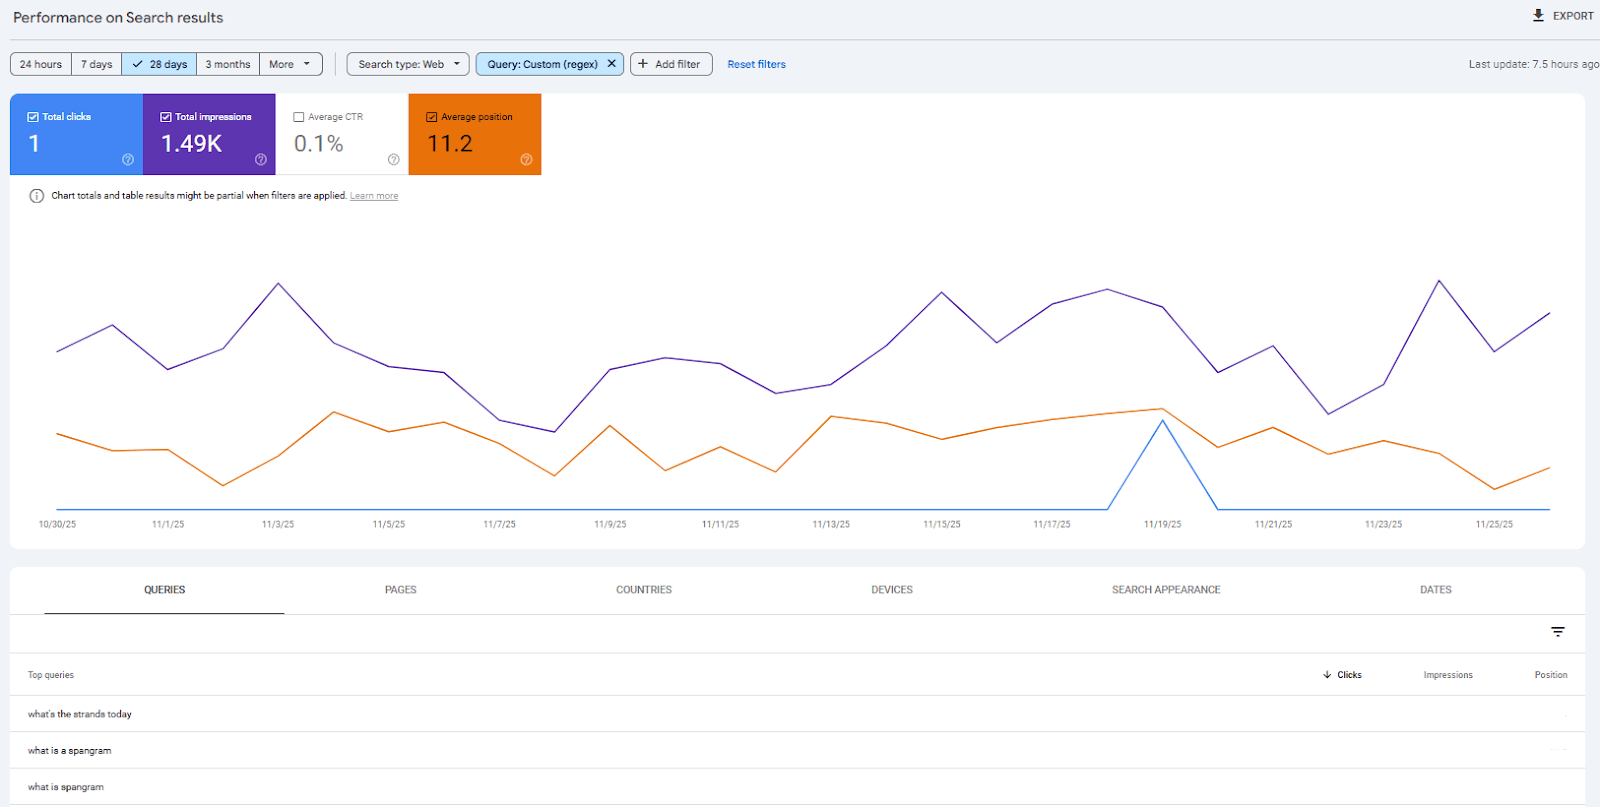Open help icon on Average CTR card

393,160
